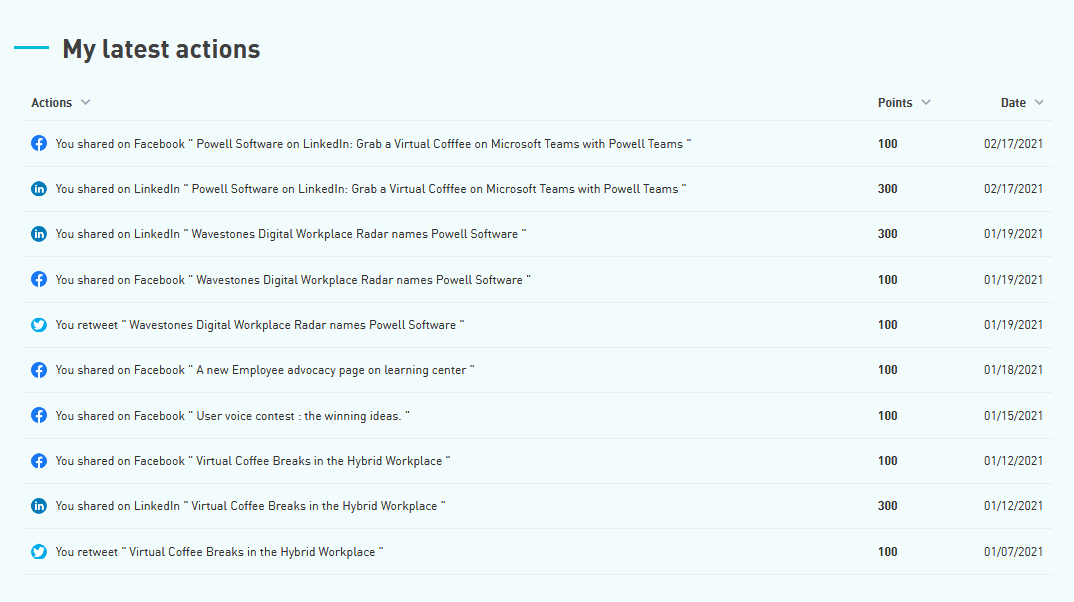Image resolution: width=1074 pixels, height=602 pixels.
Task: Expand the Actions column chevron
Action: (86, 102)
